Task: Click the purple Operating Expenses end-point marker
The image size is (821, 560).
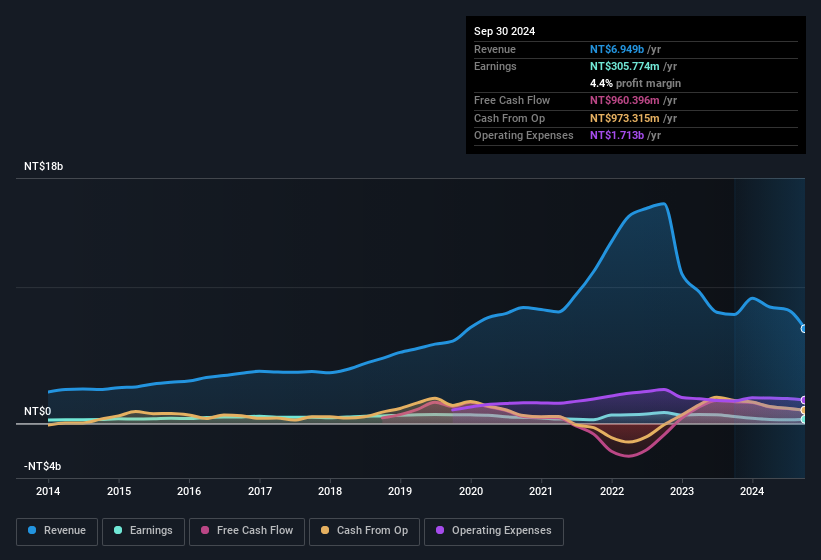Action: (804, 400)
